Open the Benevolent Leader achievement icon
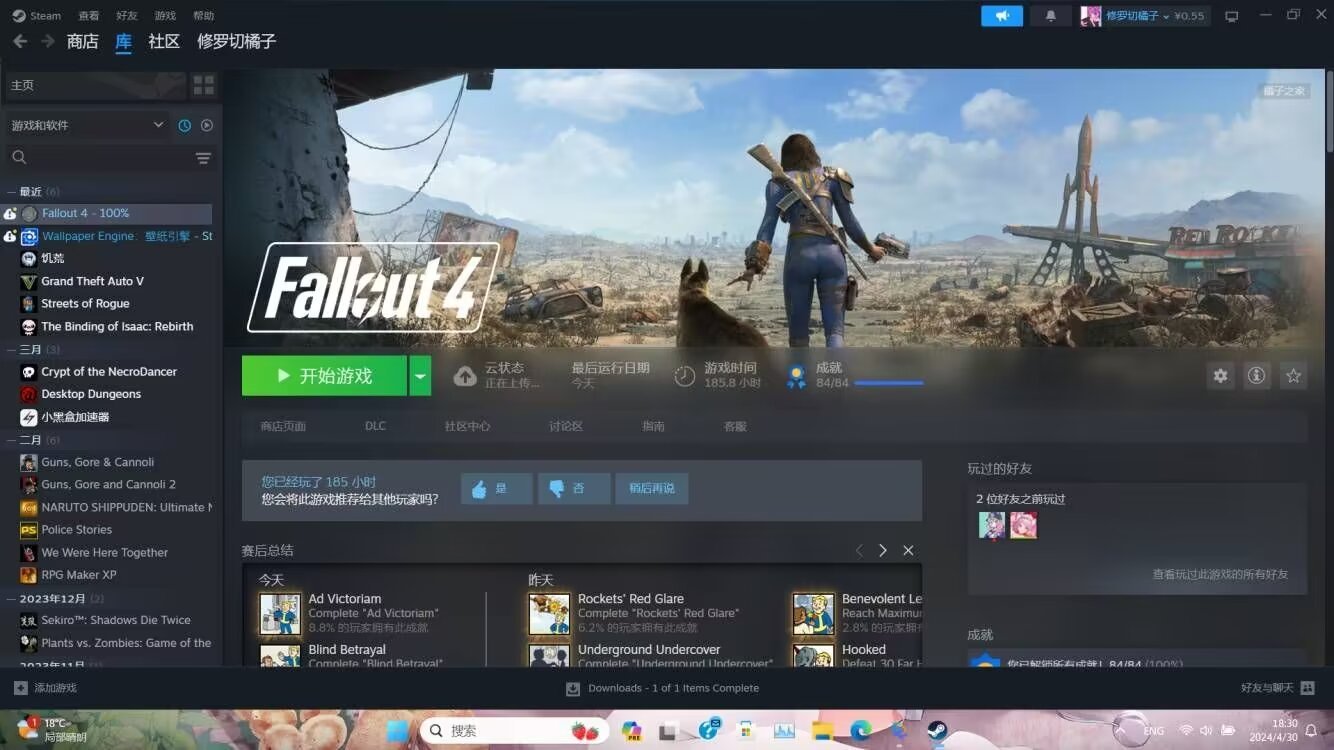Screen dimensions: 1334x750 813,614
